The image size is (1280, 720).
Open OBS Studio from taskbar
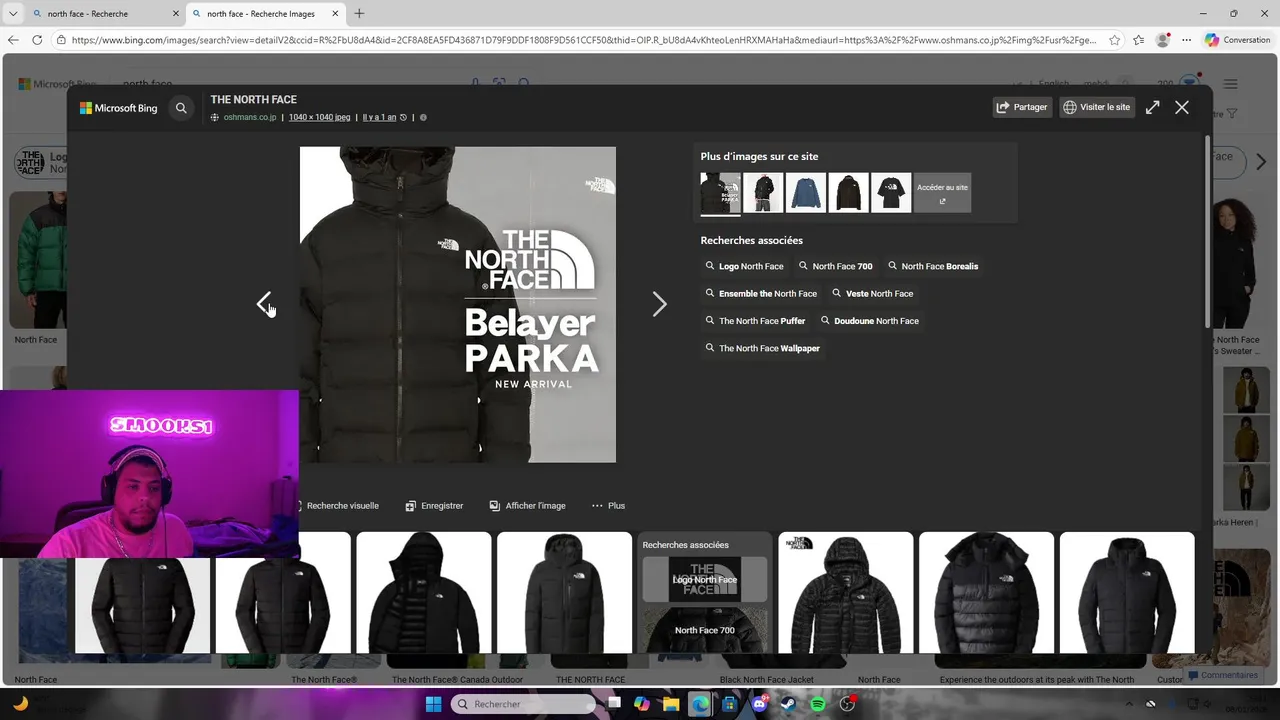point(848,704)
